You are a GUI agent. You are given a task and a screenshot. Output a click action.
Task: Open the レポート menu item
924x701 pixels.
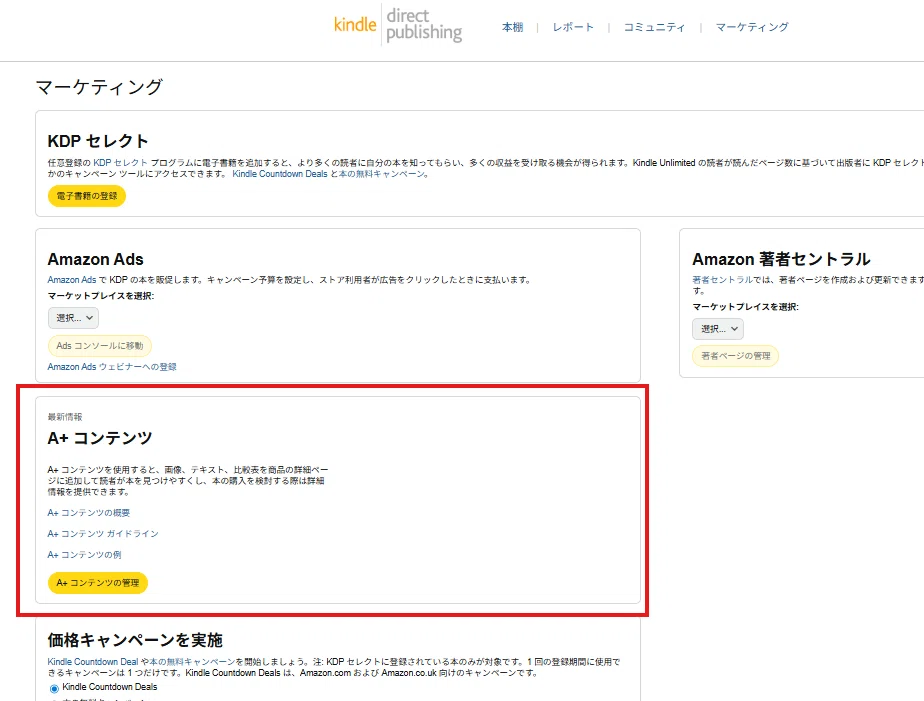pyautogui.click(x=573, y=27)
